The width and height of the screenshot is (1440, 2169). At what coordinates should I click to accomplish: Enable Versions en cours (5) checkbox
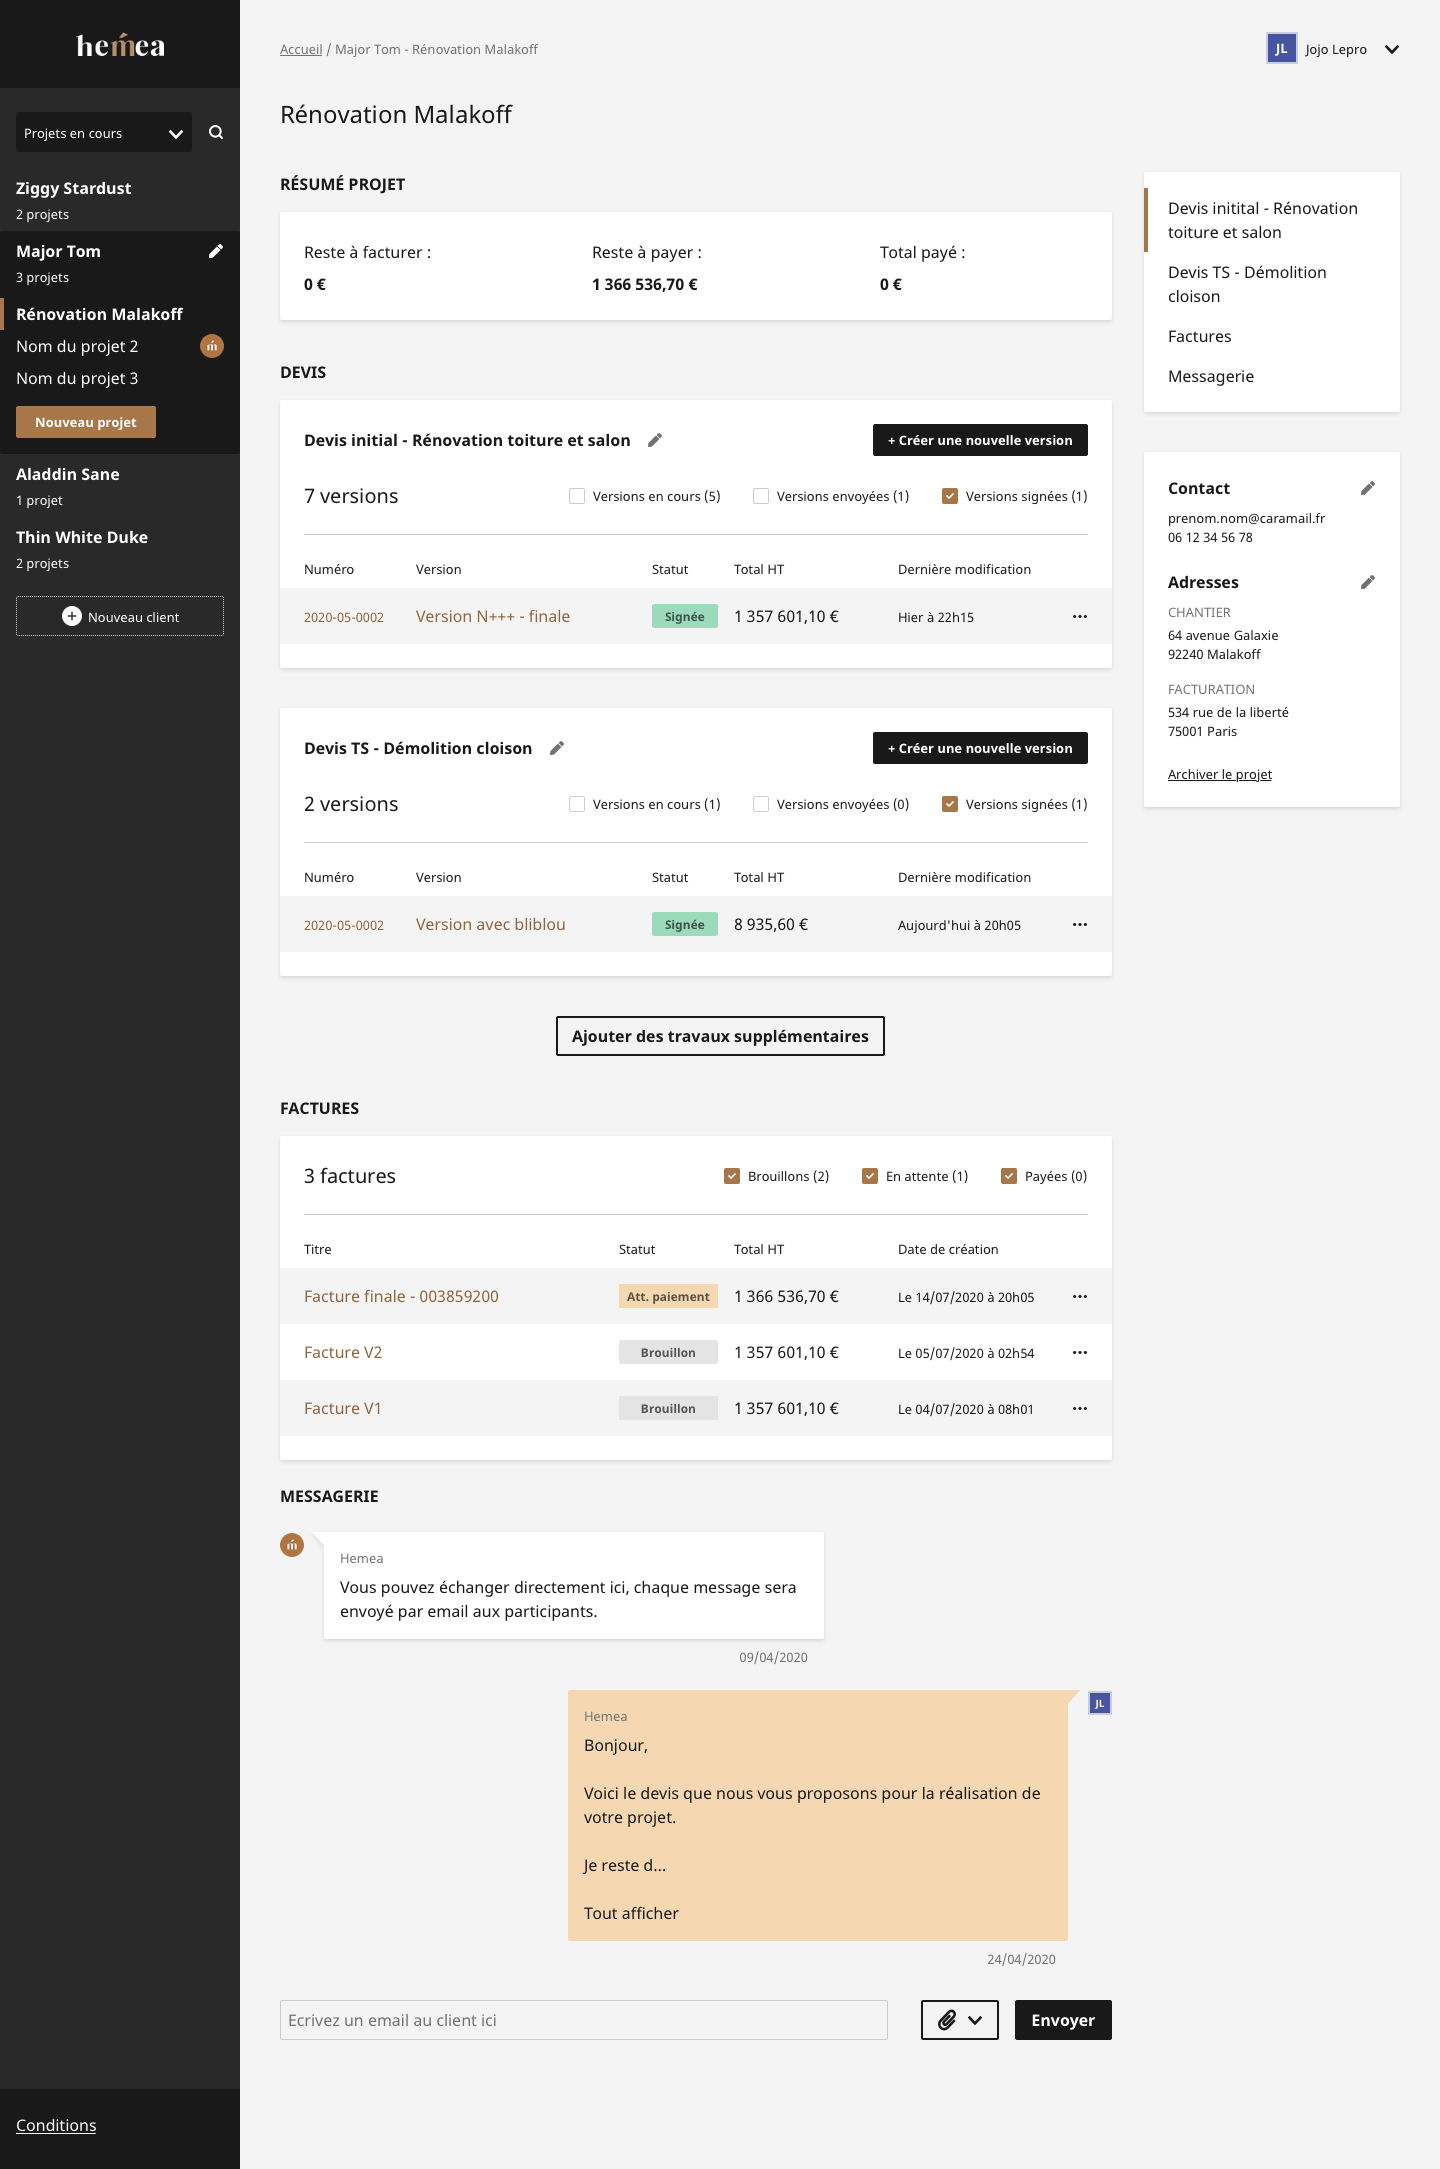click(577, 496)
